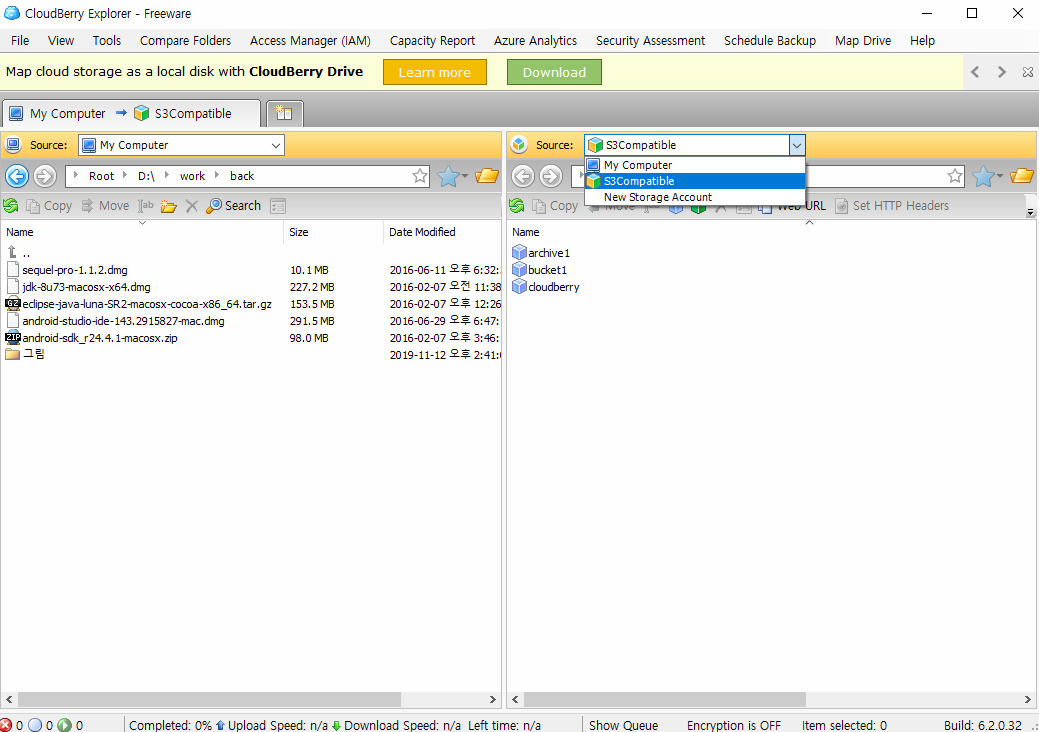Open the left Source My Computer dropdown

tap(182, 145)
